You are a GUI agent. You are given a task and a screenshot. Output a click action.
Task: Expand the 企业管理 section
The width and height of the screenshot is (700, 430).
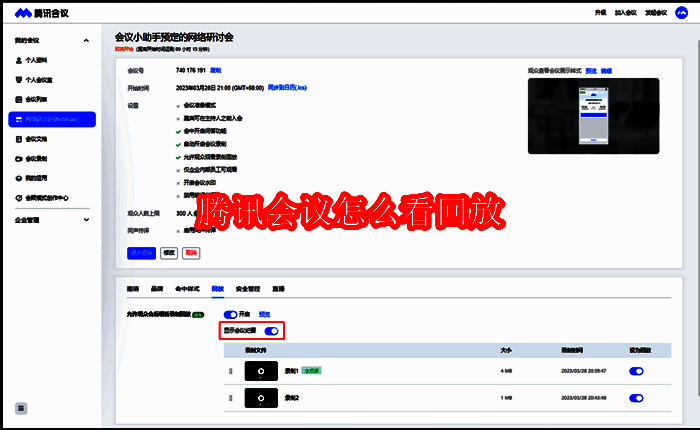tap(86, 220)
